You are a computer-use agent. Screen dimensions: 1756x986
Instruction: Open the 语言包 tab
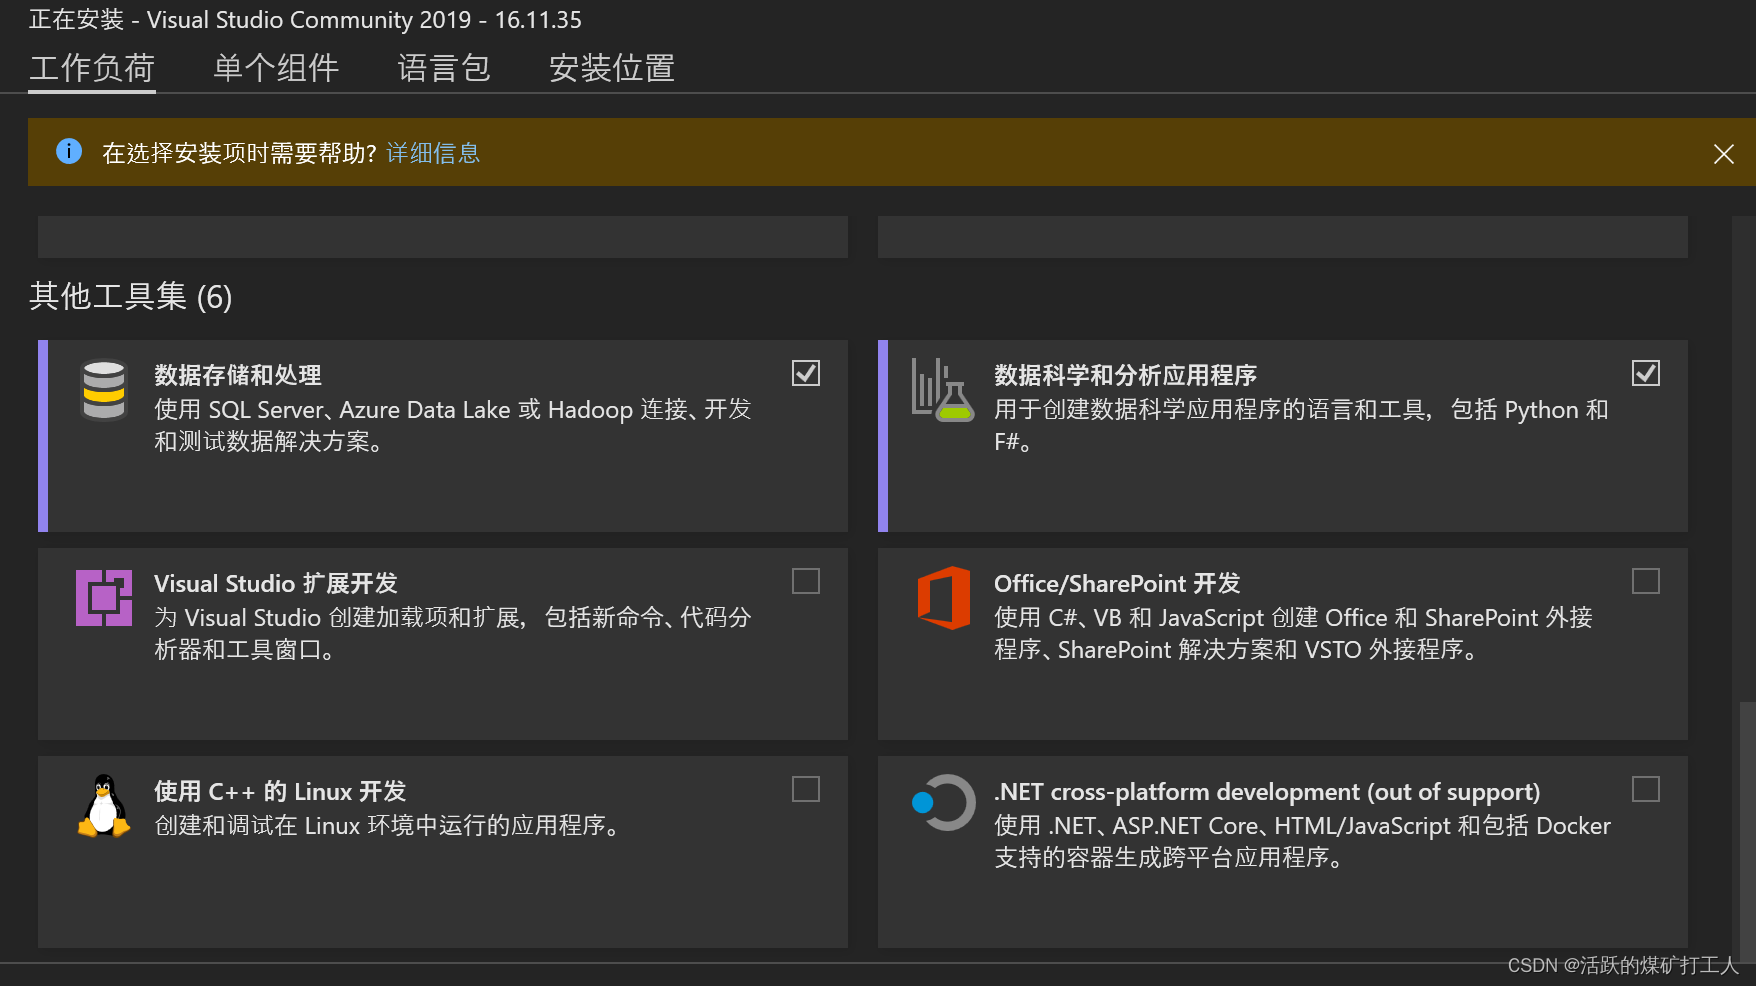point(444,67)
